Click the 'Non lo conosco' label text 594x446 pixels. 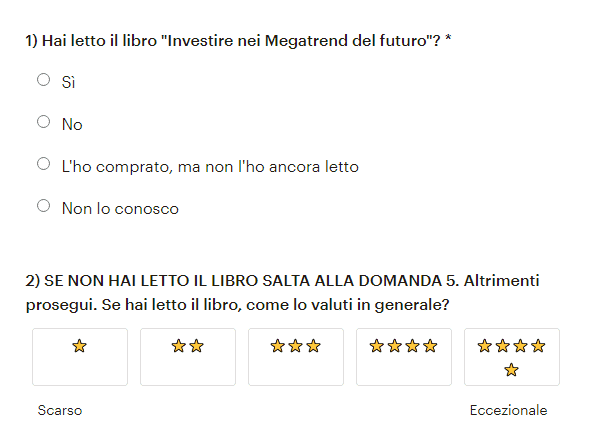(x=120, y=209)
